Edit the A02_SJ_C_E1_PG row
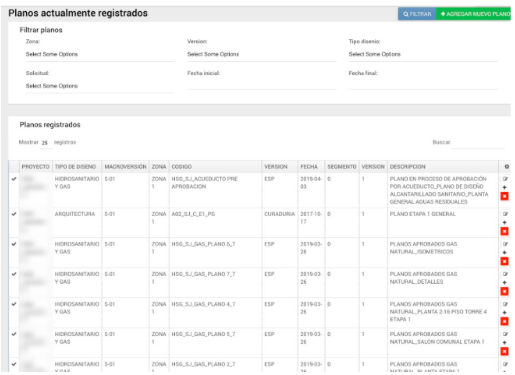 (x=505, y=214)
